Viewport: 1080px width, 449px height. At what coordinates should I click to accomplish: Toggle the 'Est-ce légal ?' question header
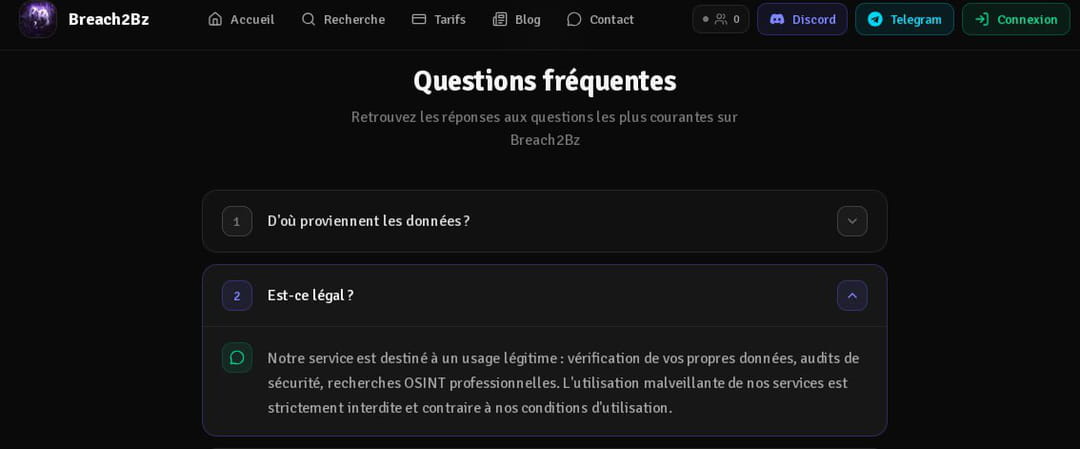544,295
